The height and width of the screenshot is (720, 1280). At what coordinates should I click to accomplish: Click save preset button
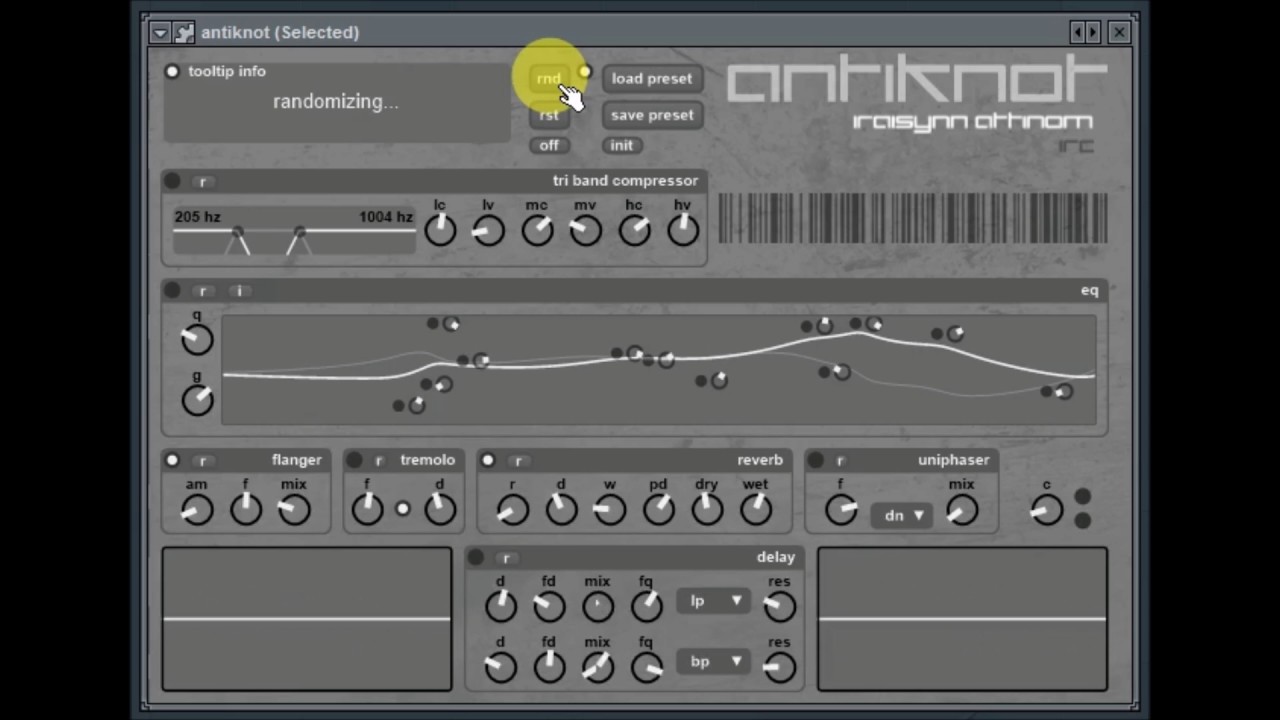652,115
